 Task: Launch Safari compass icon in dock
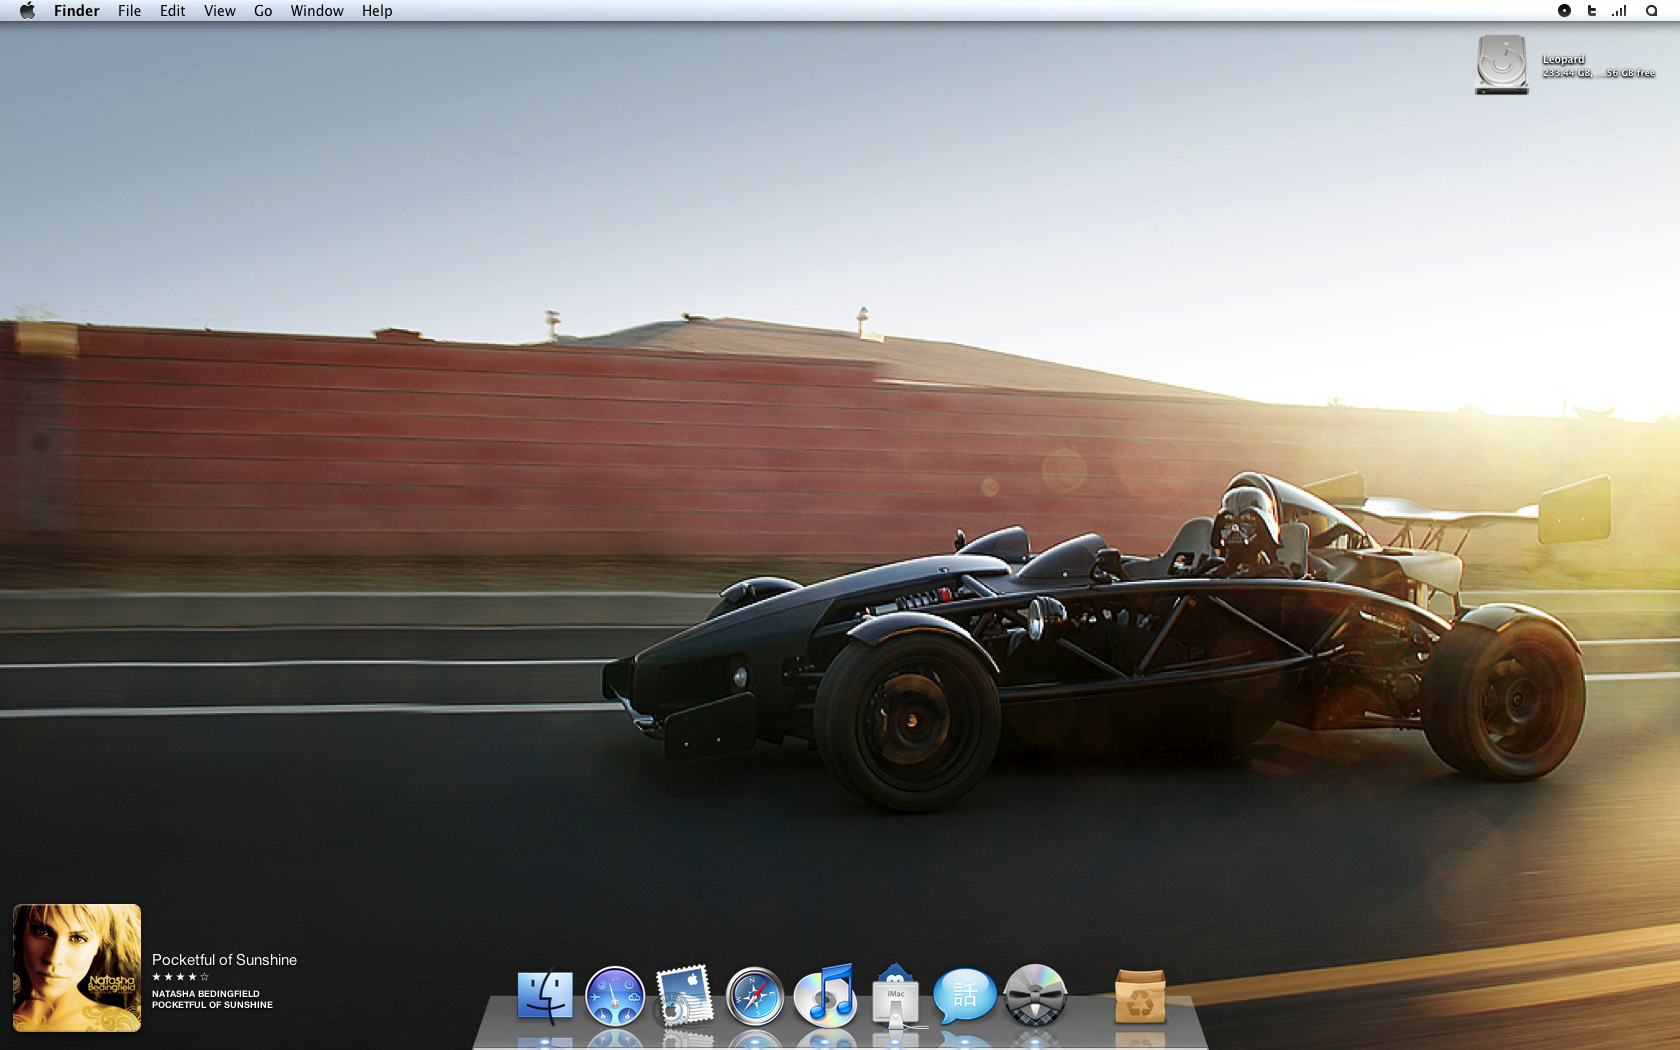(755, 997)
